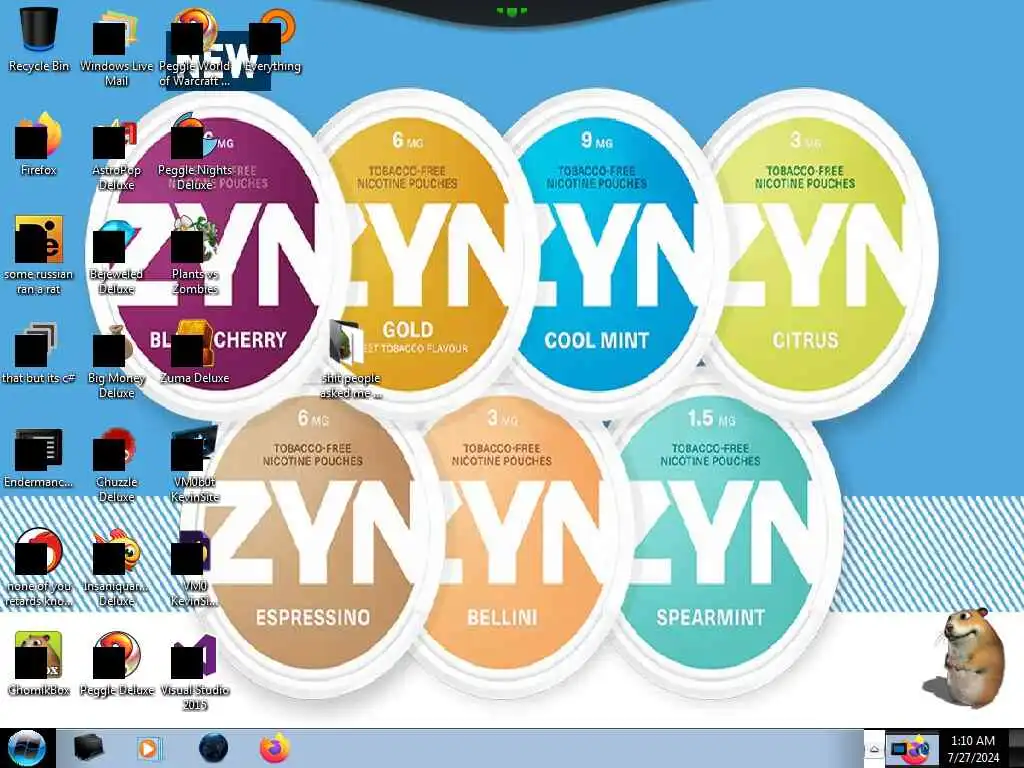Open media player from the taskbar
The width and height of the screenshot is (1024, 768).
click(x=148, y=748)
